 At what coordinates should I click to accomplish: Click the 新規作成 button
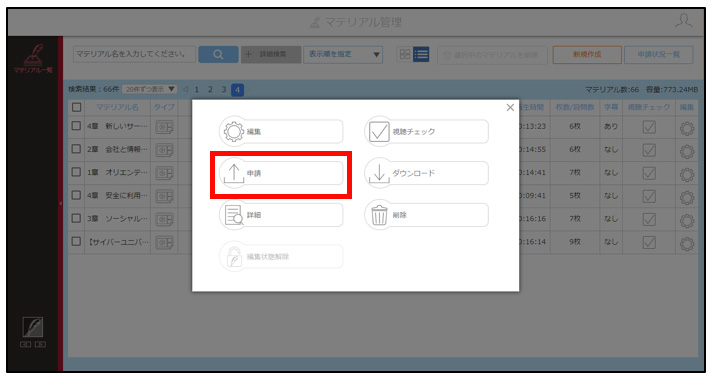(587, 55)
